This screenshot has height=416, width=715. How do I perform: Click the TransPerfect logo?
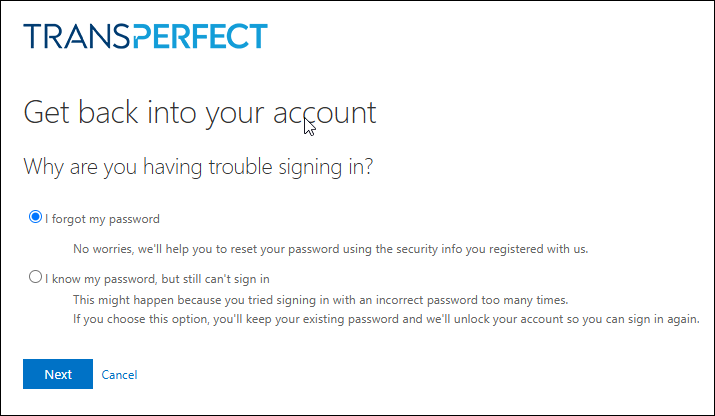coord(146,36)
